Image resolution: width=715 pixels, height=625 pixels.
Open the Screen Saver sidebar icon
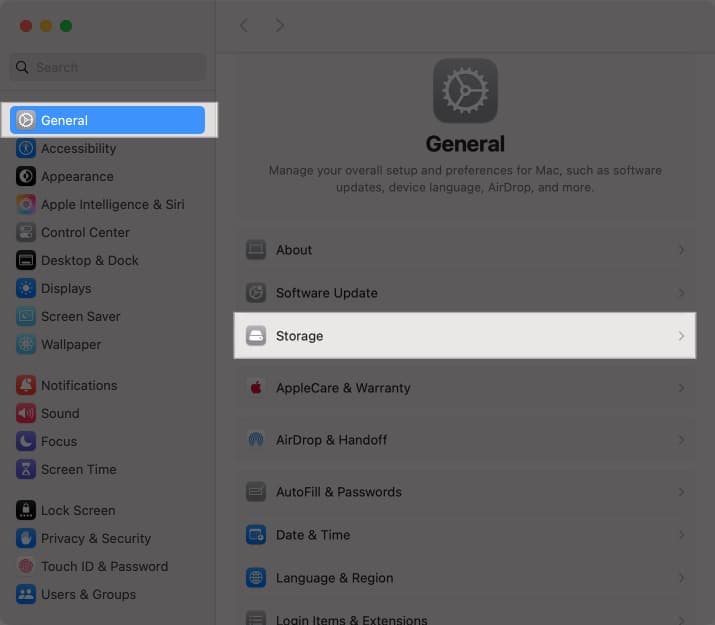click(x=26, y=316)
